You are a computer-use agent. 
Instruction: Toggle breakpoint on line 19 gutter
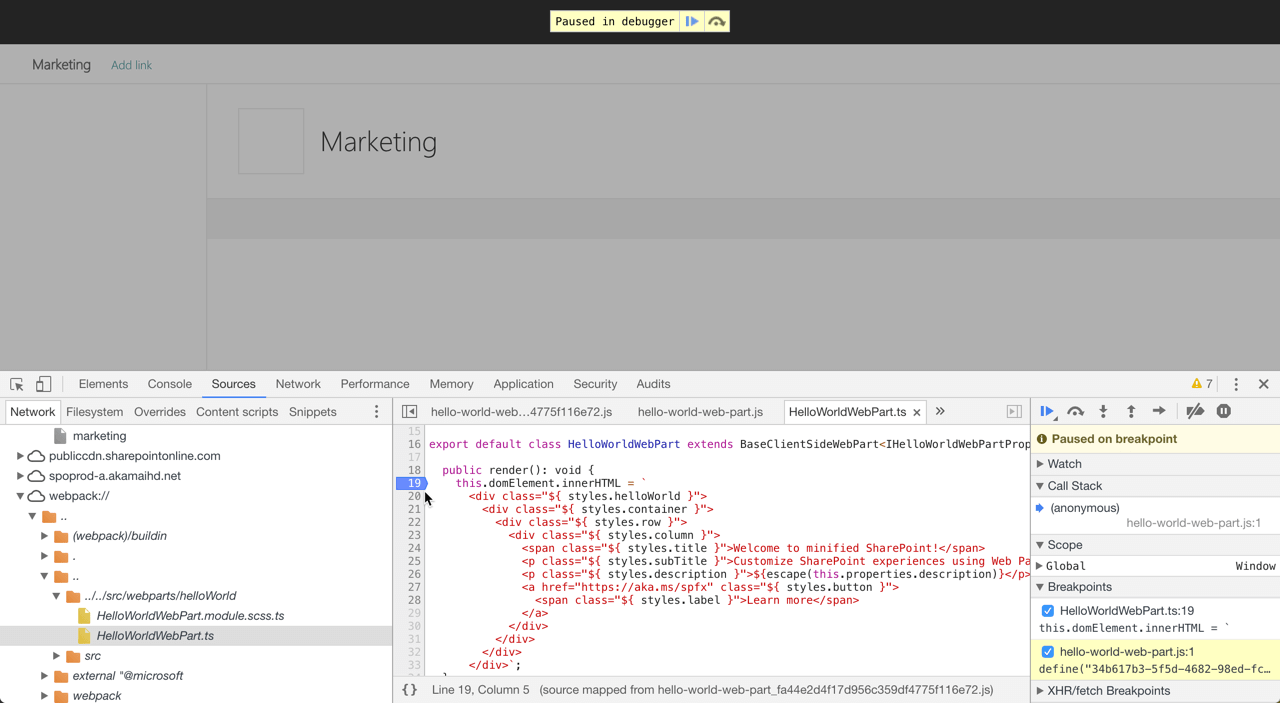[x=412, y=483]
